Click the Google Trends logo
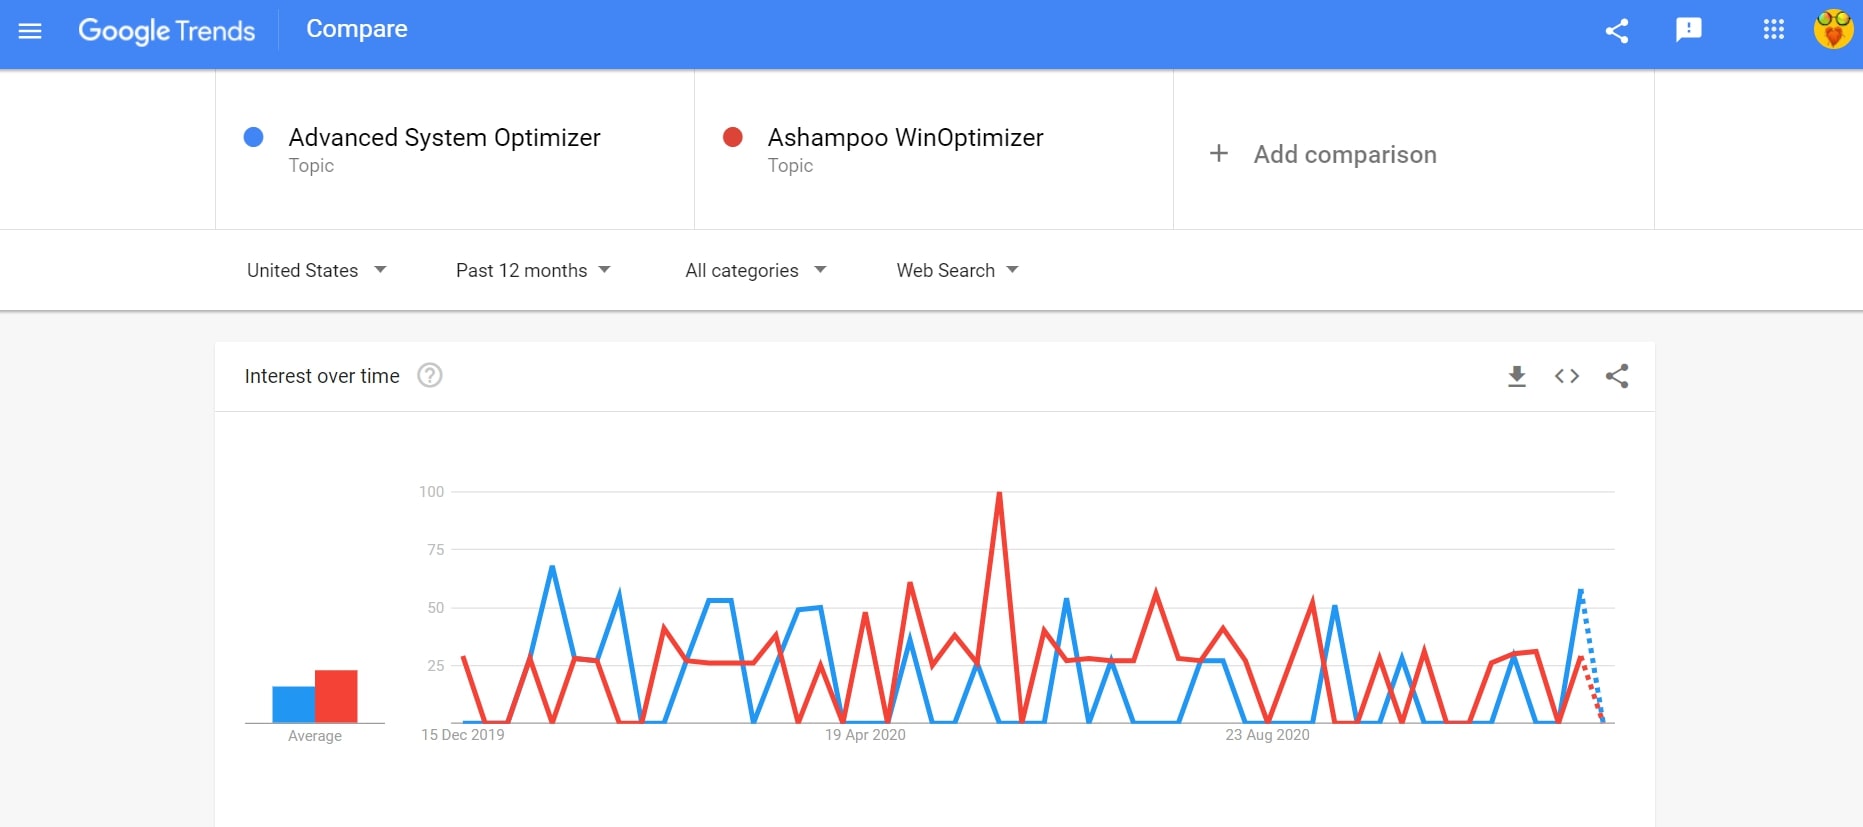 point(166,31)
